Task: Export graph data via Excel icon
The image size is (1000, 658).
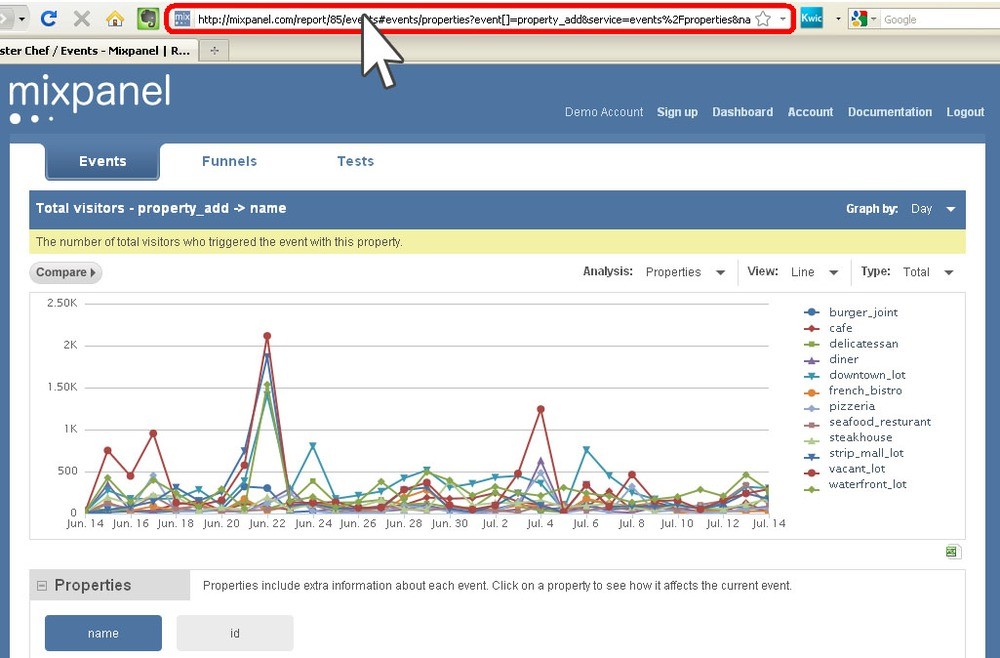Action: click(952, 552)
